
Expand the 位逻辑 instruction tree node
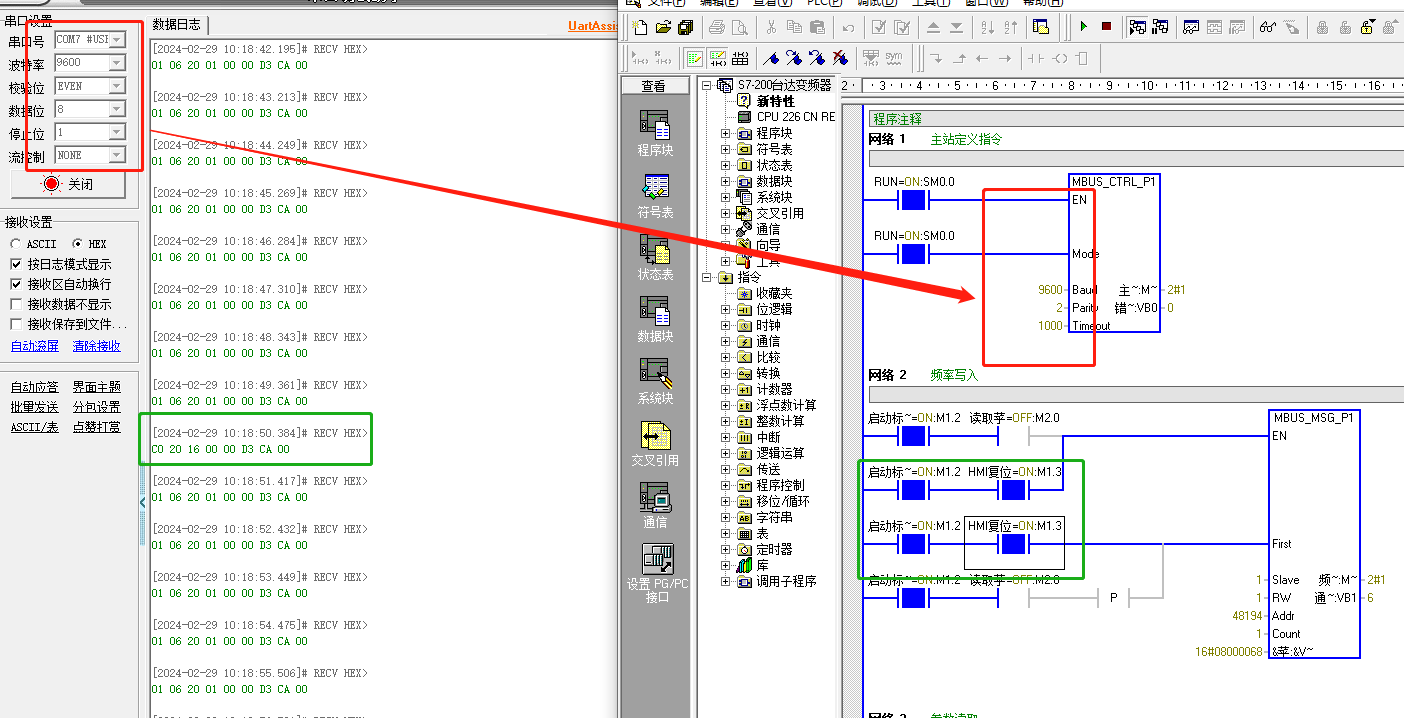(725, 309)
